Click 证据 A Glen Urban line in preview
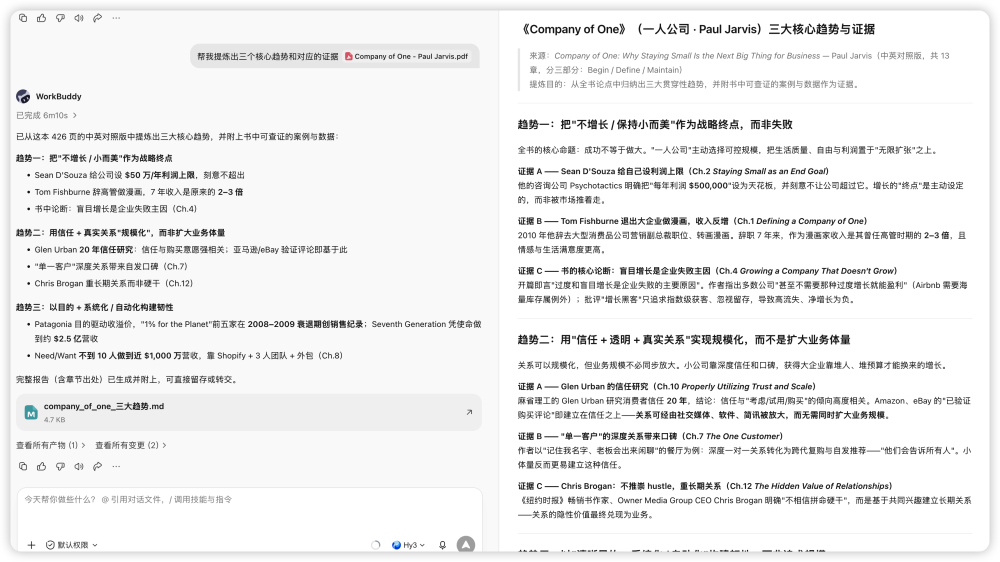 [666, 386]
